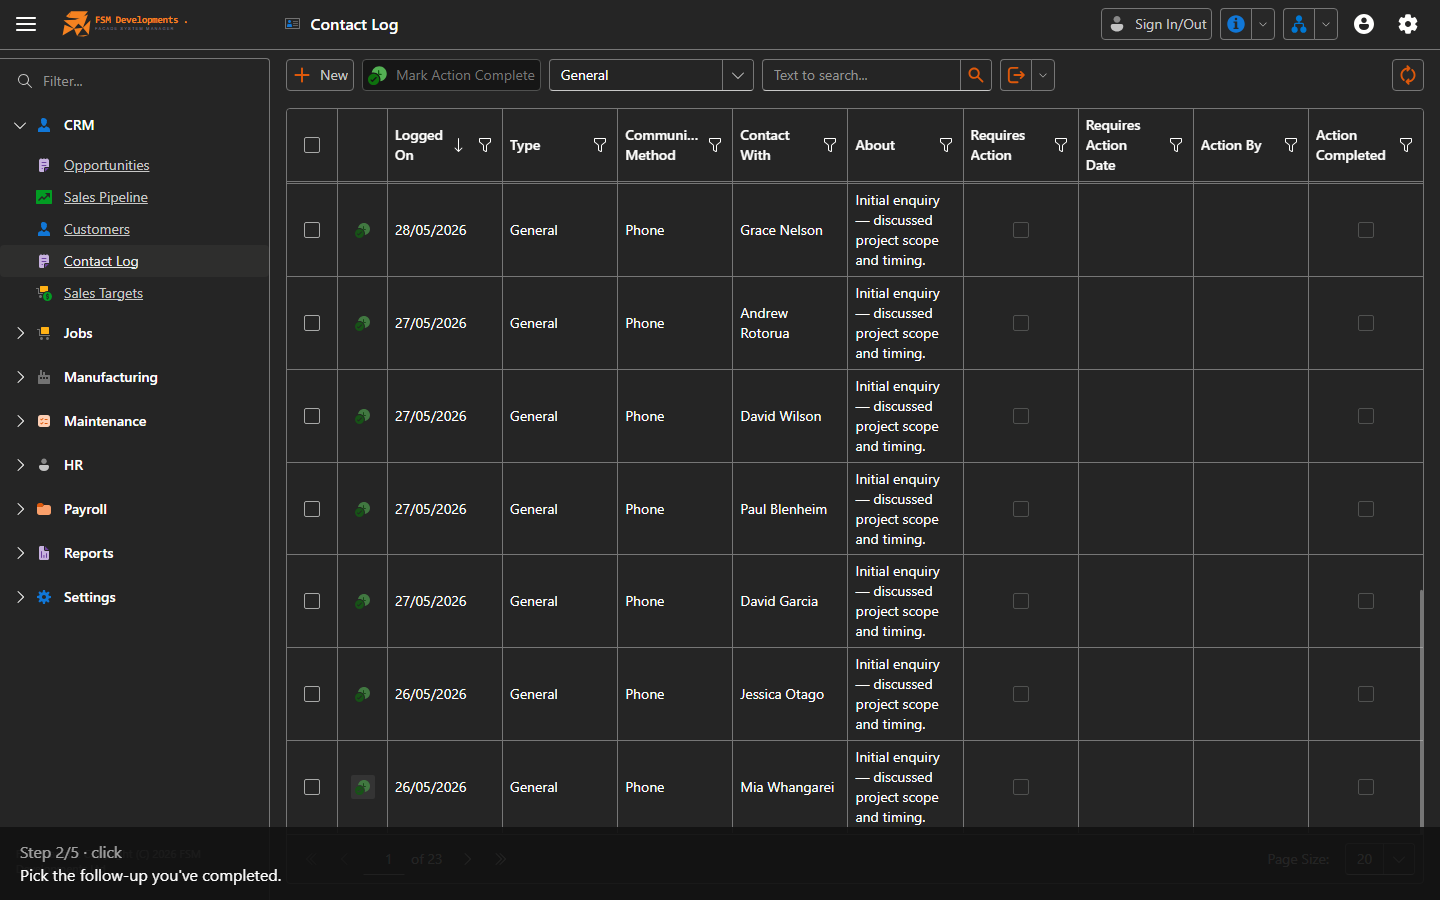1440x900 pixels.
Task: Go to Opportunities in the CRM menu
Action: [106, 165]
